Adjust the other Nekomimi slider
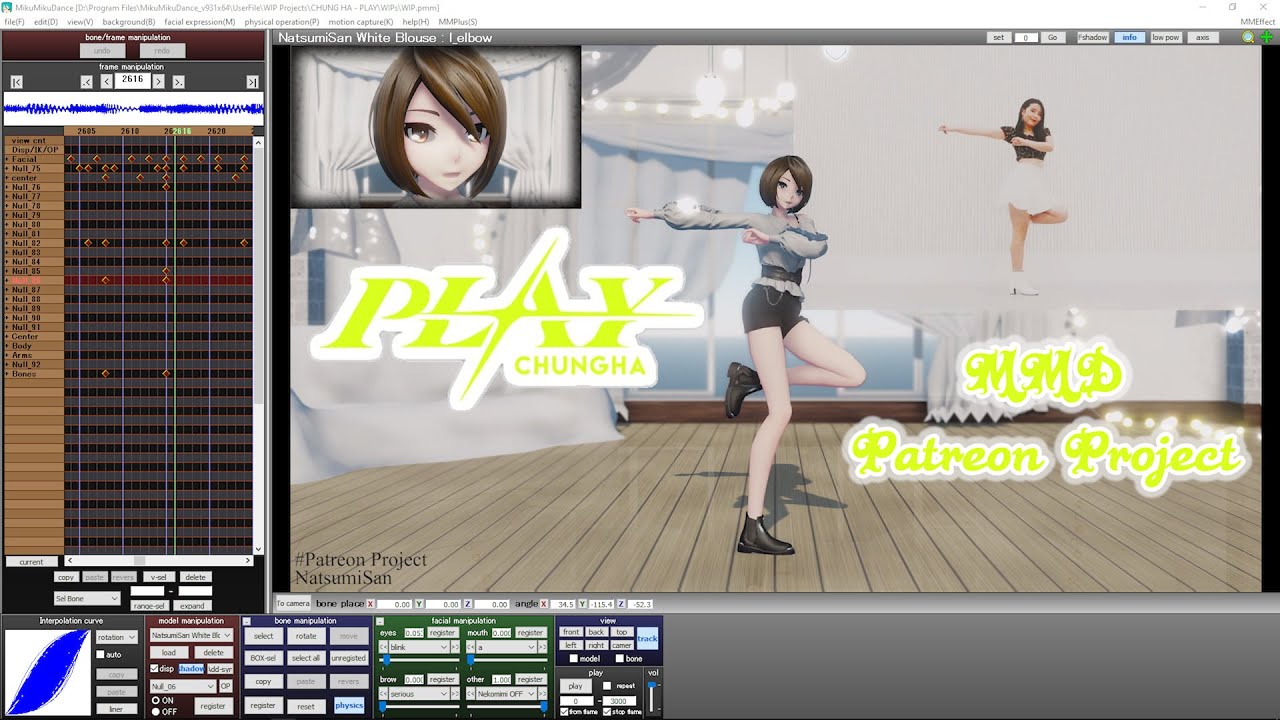The width and height of the screenshot is (1280, 720). coord(506,707)
